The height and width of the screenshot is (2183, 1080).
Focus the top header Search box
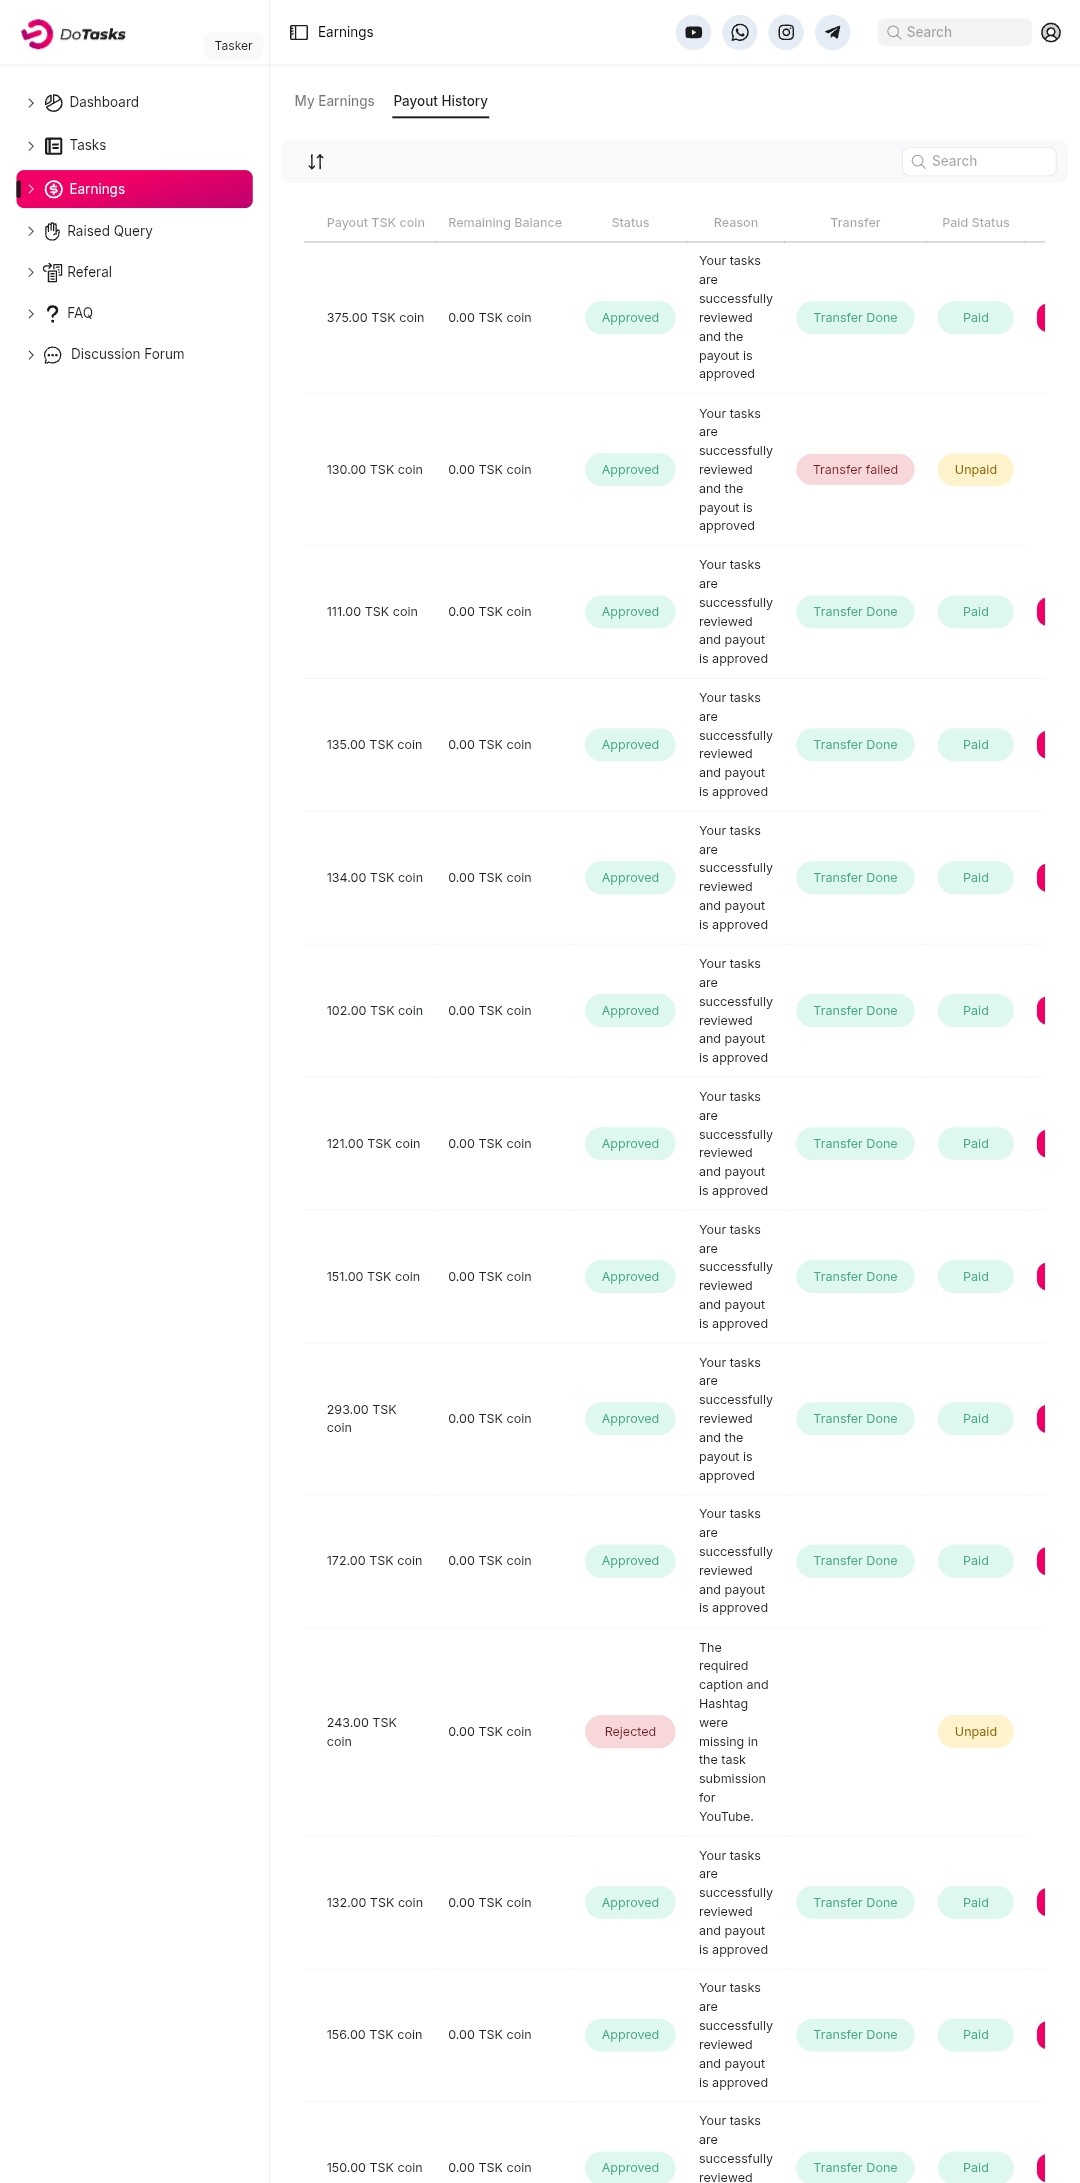[954, 32]
